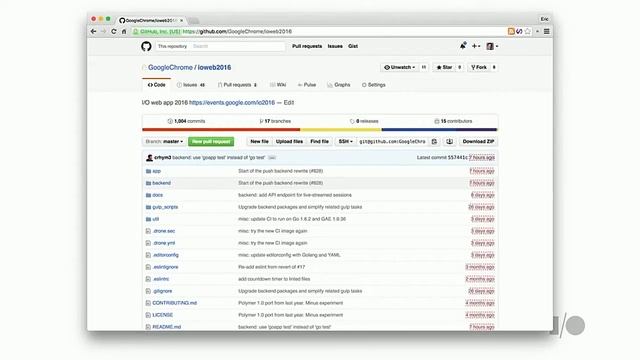Click Issues in top navigation
640x360 pixels.
(x=335, y=47)
